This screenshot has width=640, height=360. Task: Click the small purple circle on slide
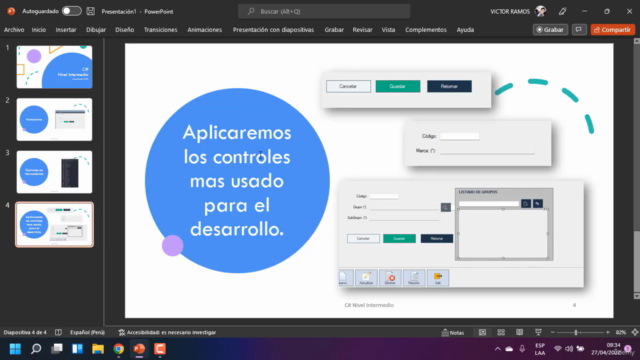(x=173, y=246)
